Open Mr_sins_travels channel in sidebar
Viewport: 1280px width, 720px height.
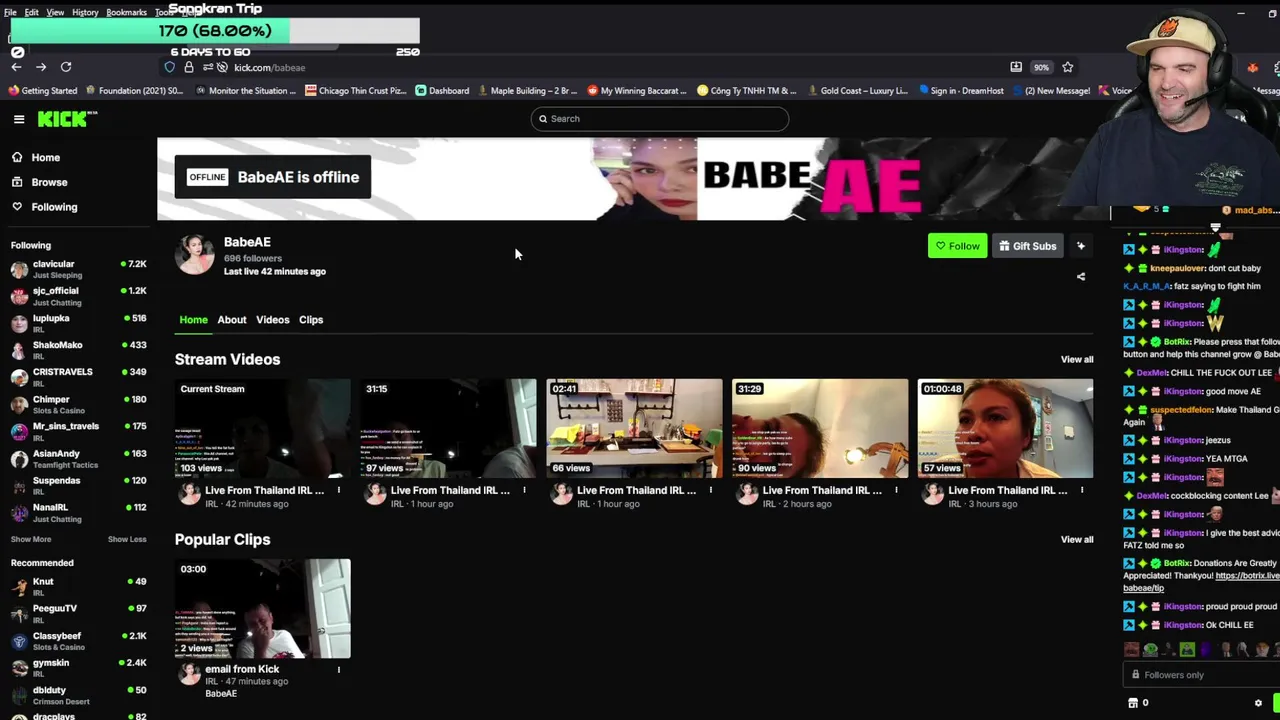pos(78,431)
